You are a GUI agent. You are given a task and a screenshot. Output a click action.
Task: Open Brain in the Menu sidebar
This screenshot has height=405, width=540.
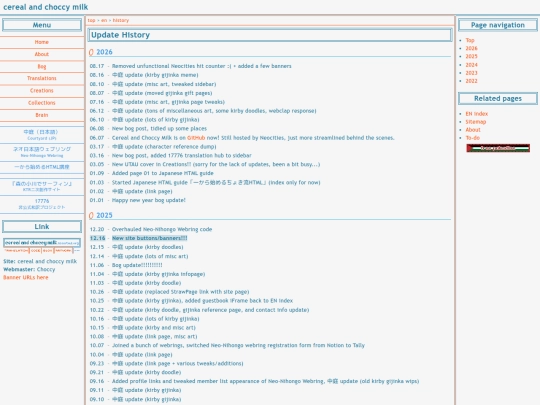[x=42, y=115]
